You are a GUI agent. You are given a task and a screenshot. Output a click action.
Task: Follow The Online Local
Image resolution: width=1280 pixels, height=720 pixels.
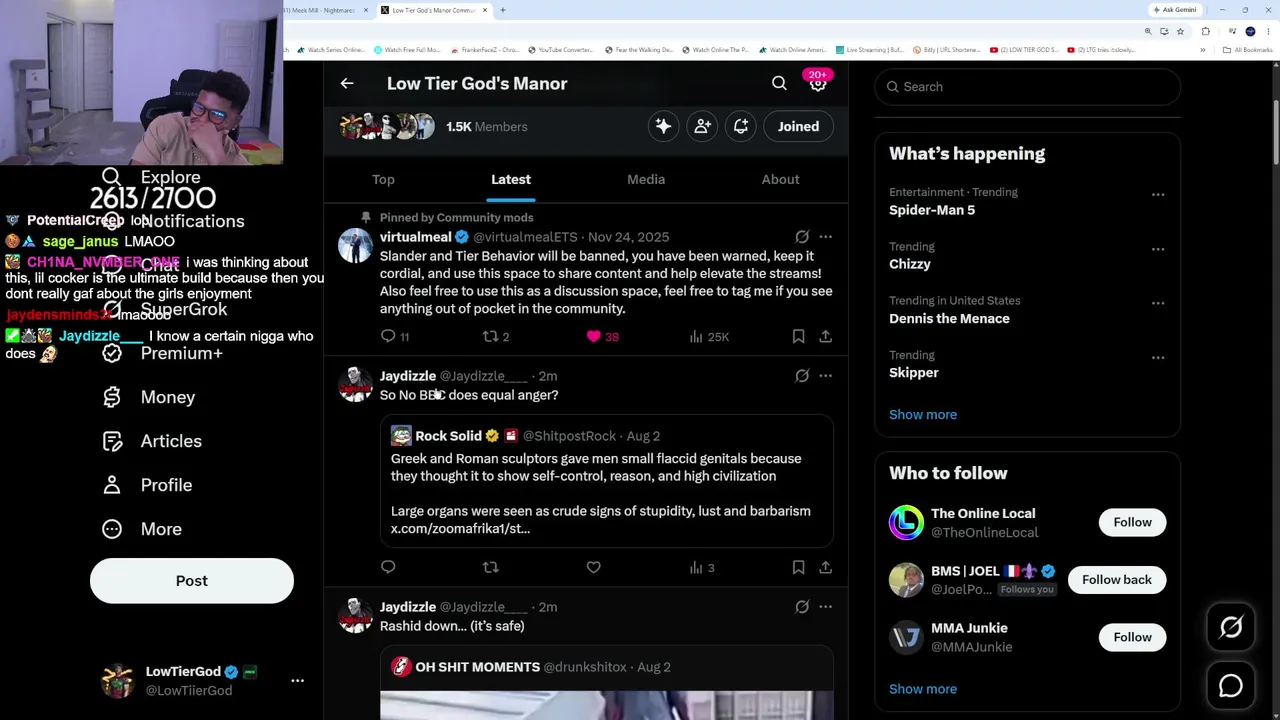point(1132,522)
